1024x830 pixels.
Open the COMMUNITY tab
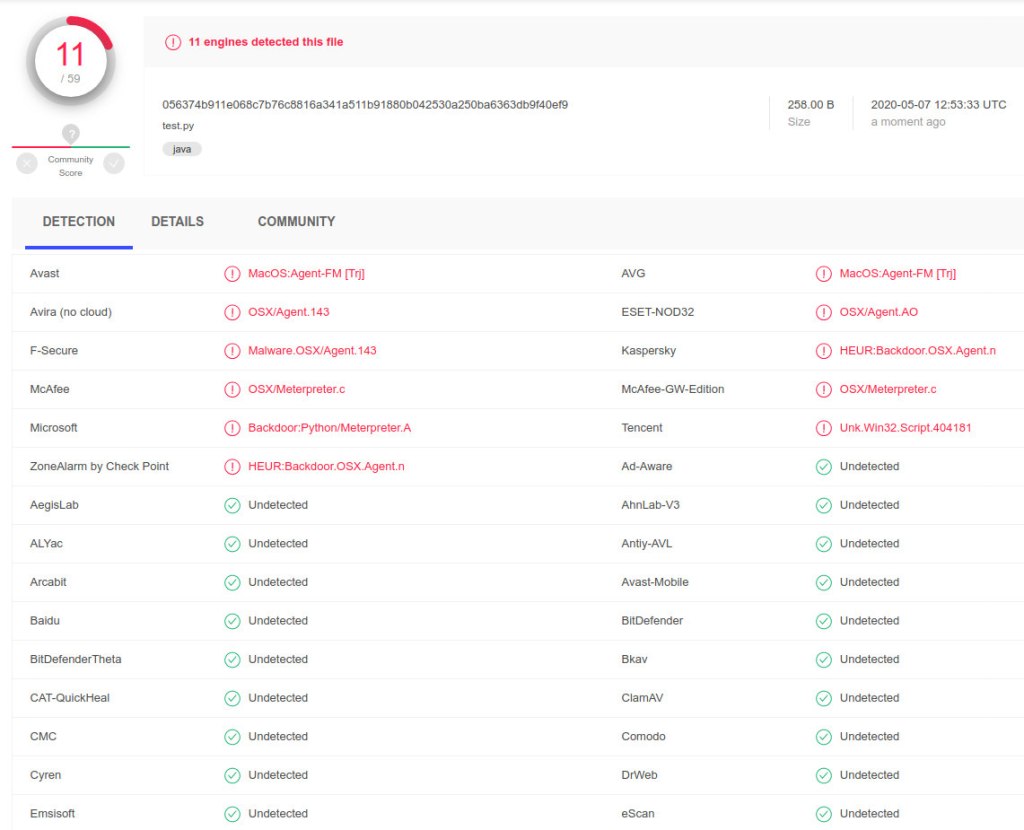point(296,222)
